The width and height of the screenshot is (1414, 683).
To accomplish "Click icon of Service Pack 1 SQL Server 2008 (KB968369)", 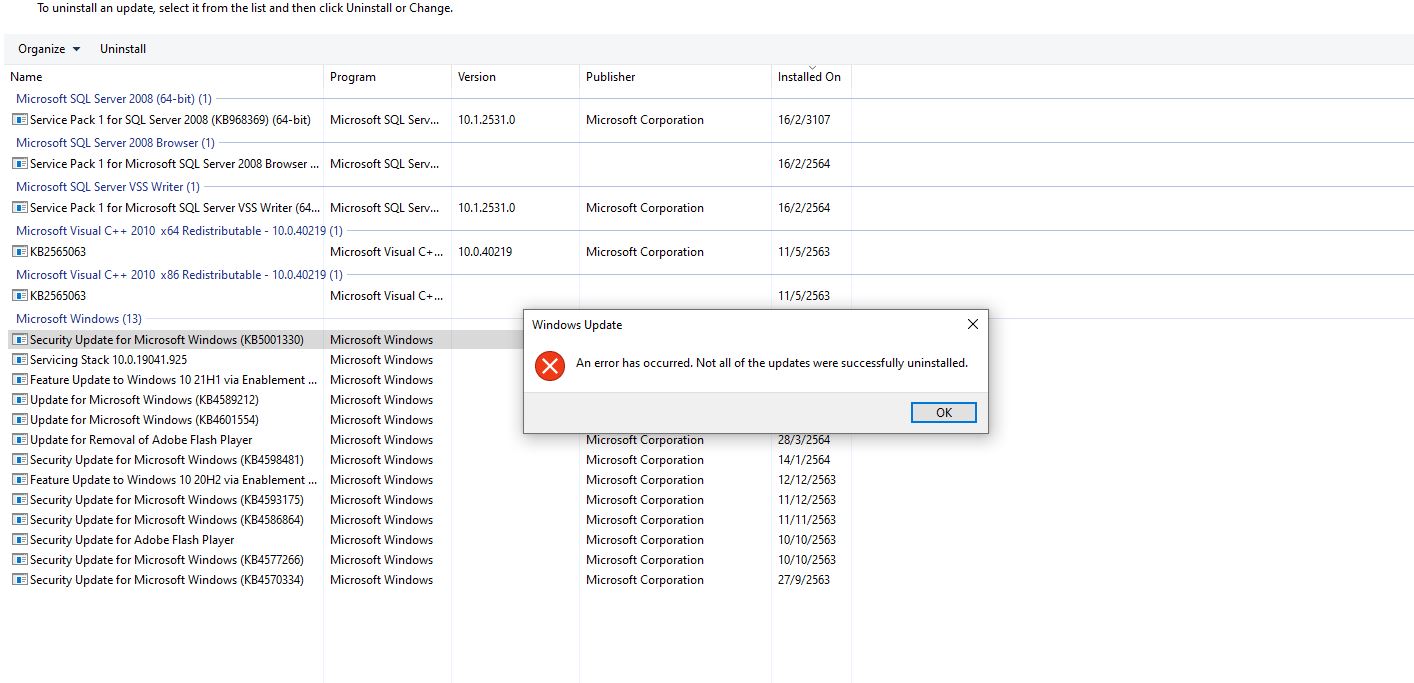I will coord(20,120).
